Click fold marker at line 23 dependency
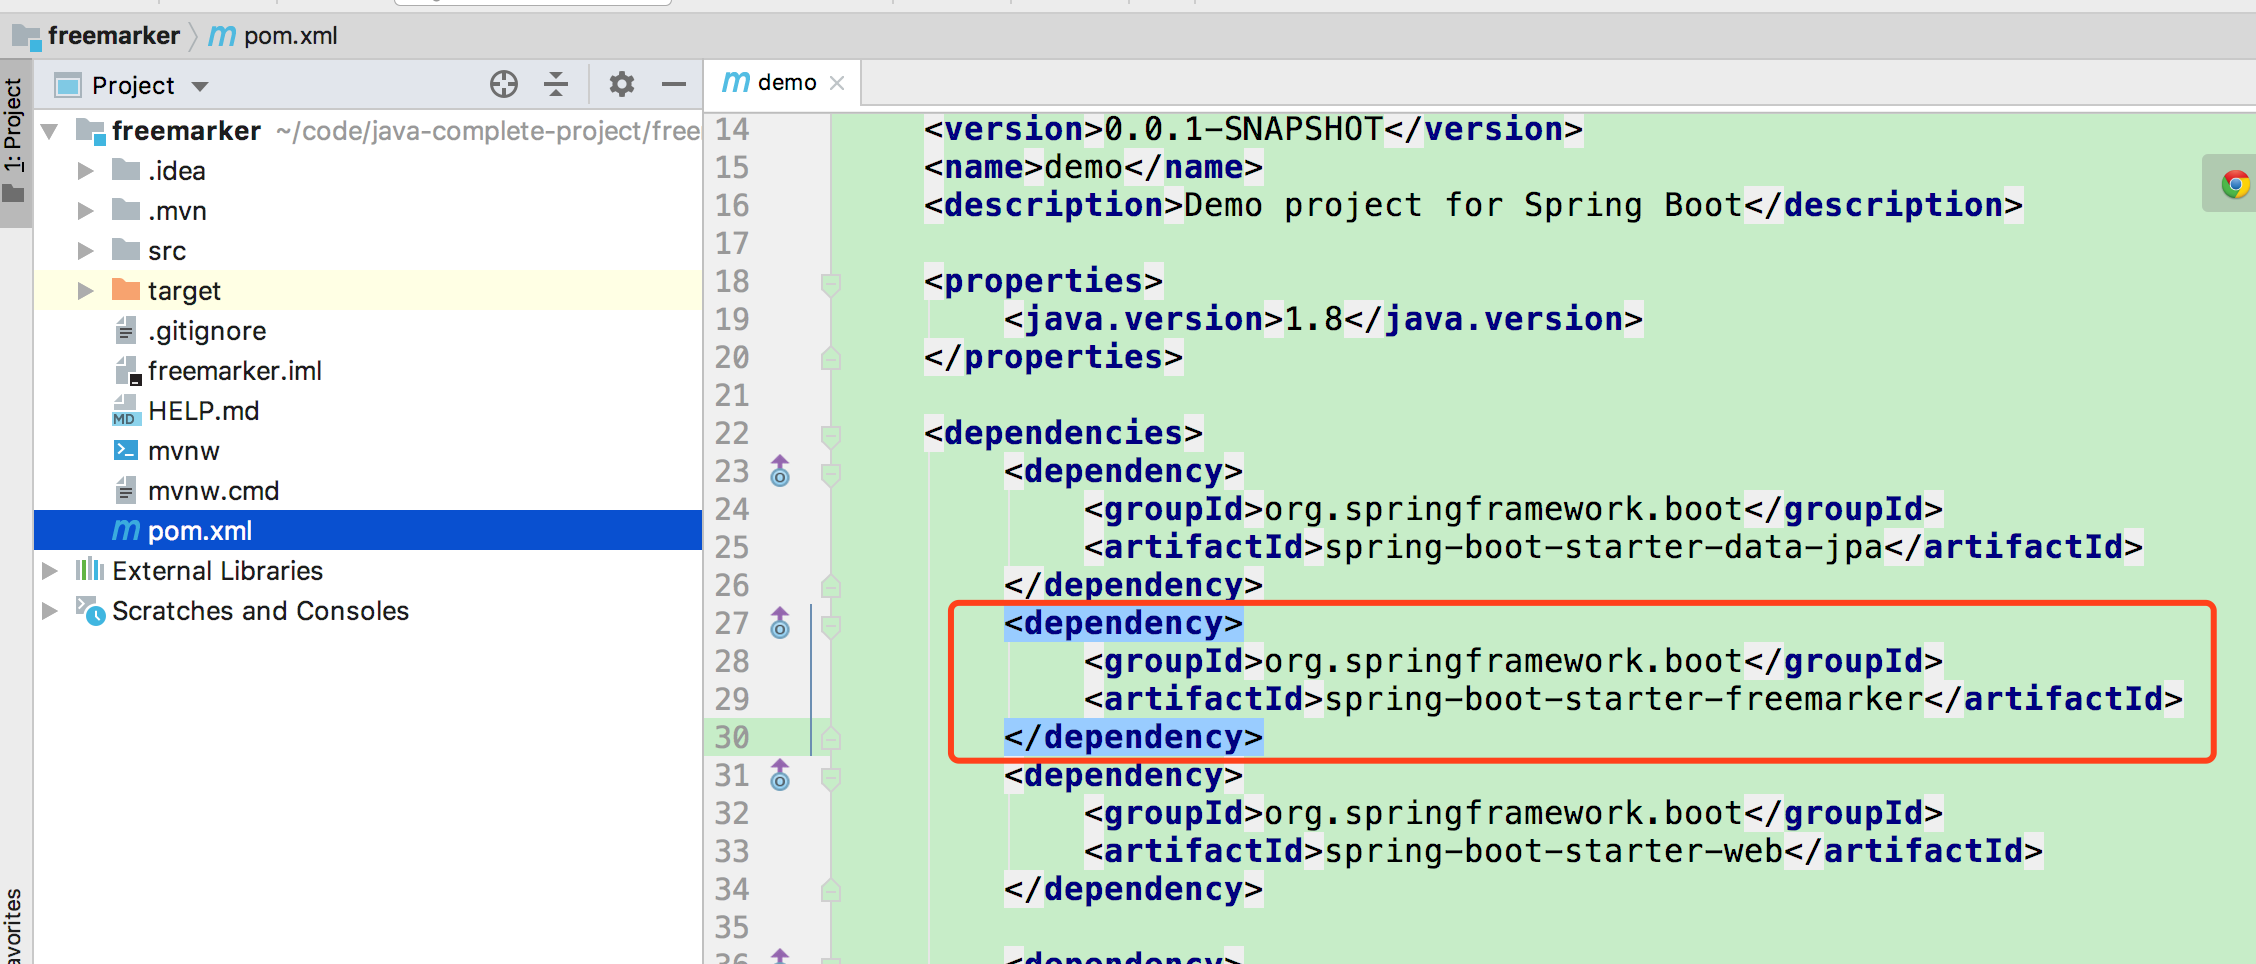This screenshot has height=964, width=2256. tap(830, 474)
